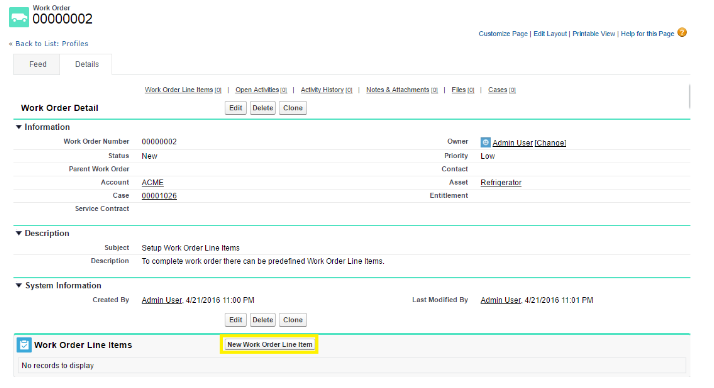Click the Priority value Low
This screenshot has height=388, width=714.
pyautogui.click(x=488, y=156)
